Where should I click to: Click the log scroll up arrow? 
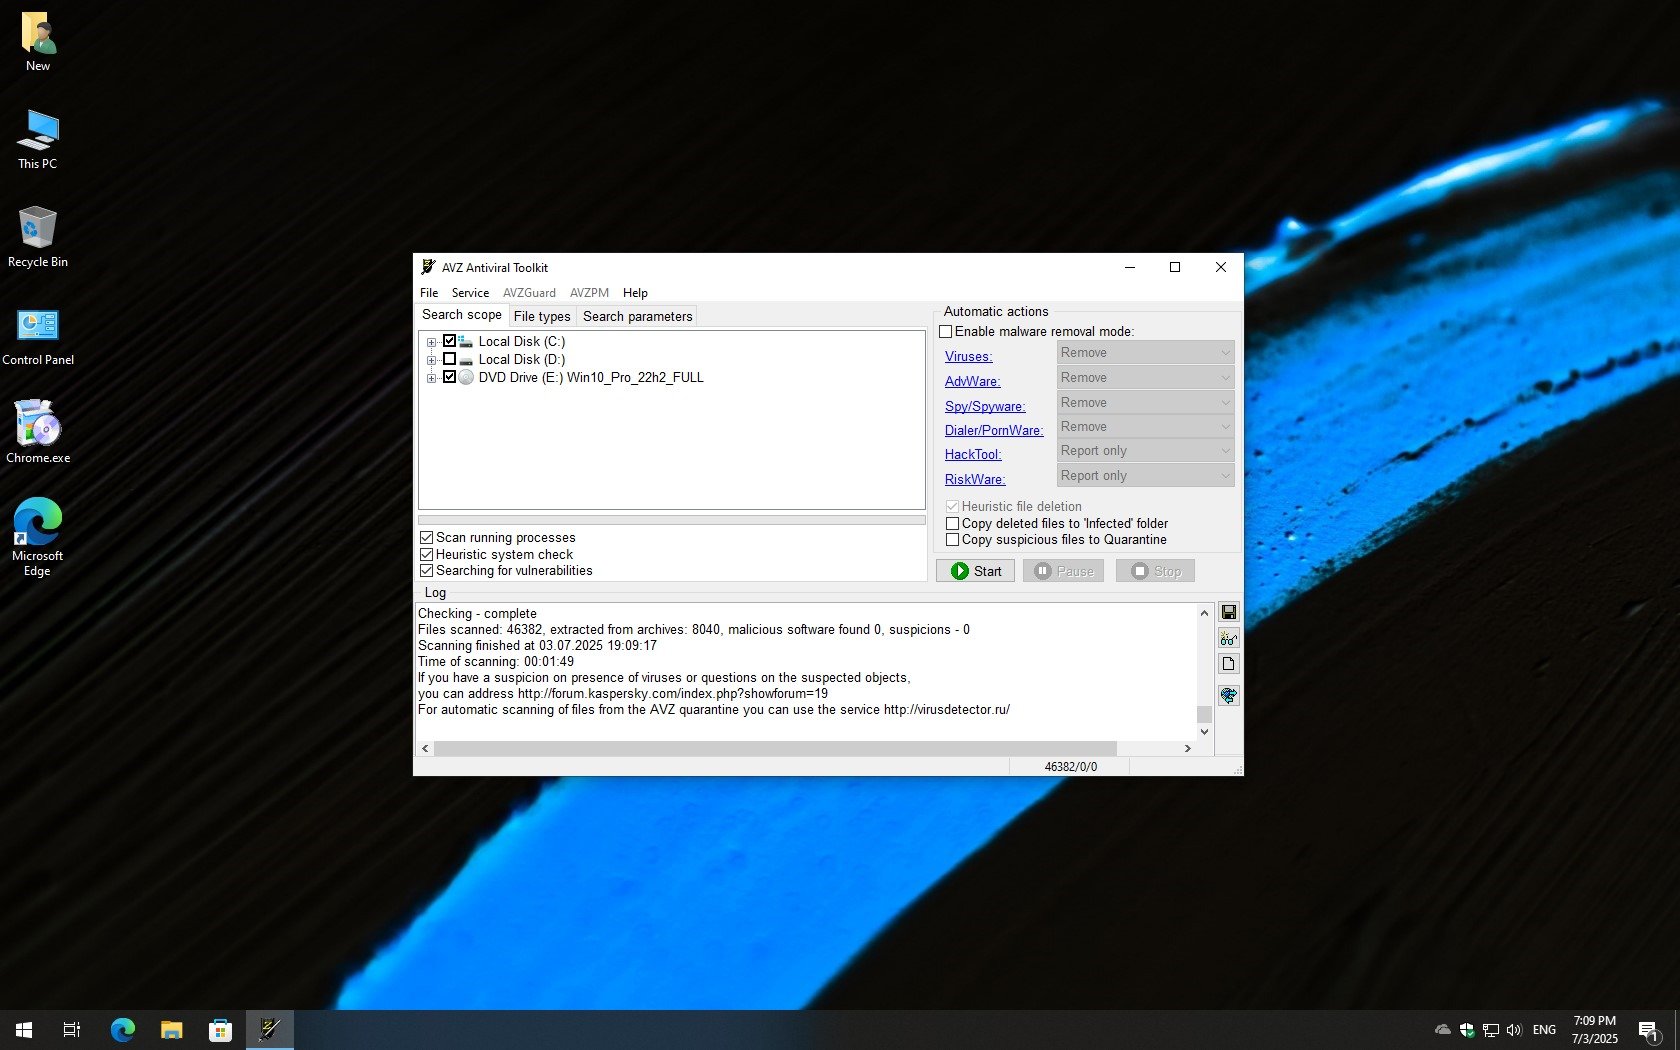1204,613
